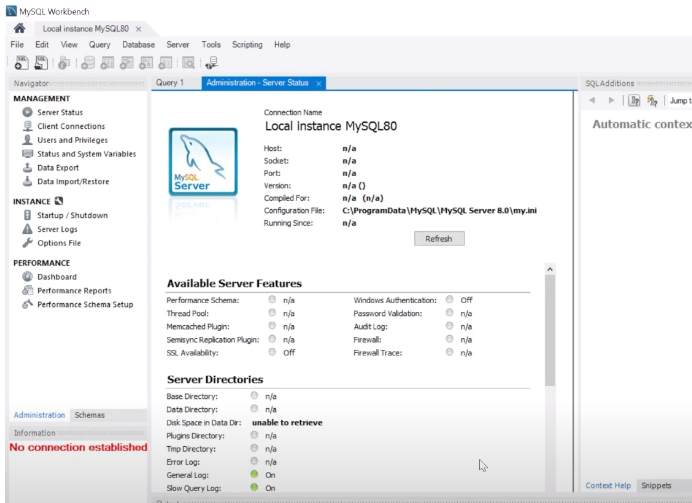Screen dimensions: 692x503
Task: Click Status and System Variables icon
Action: pyautogui.click(x=27, y=154)
